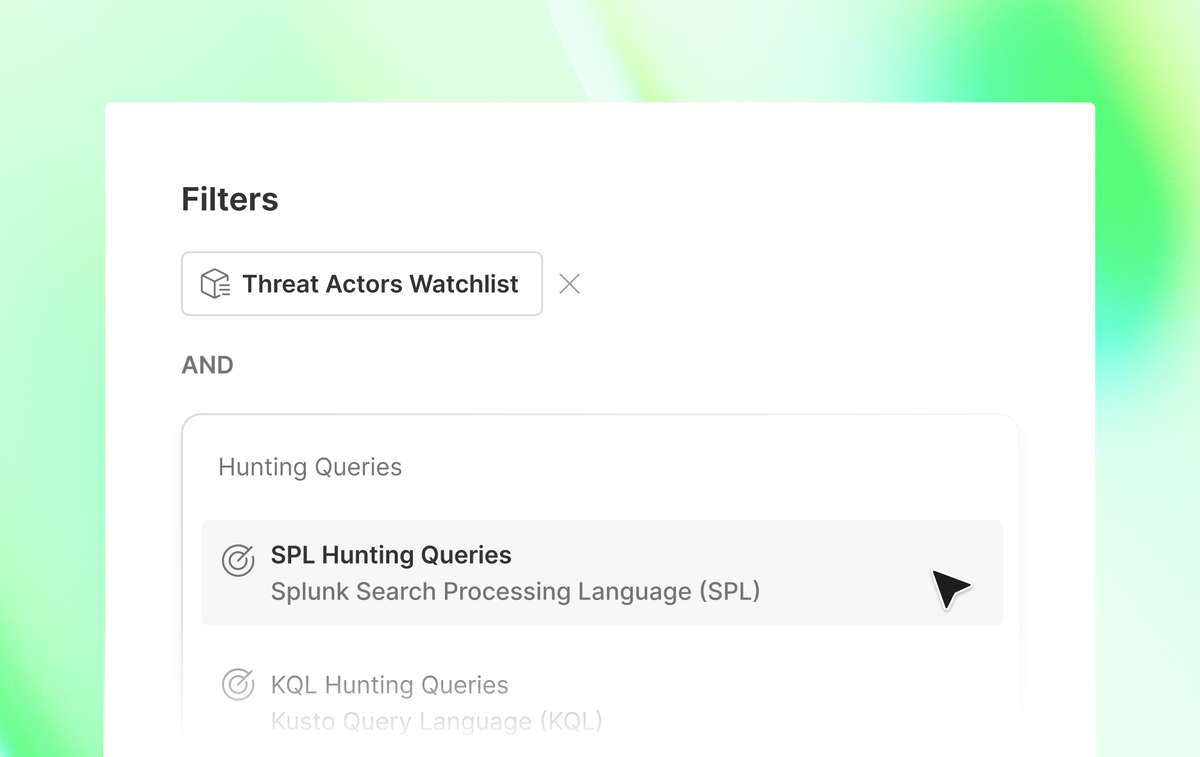Viewport: 1200px width, 757px height.
Task: Remove the Threat Actors Watchlist filter with X
Action: [569, 284]
